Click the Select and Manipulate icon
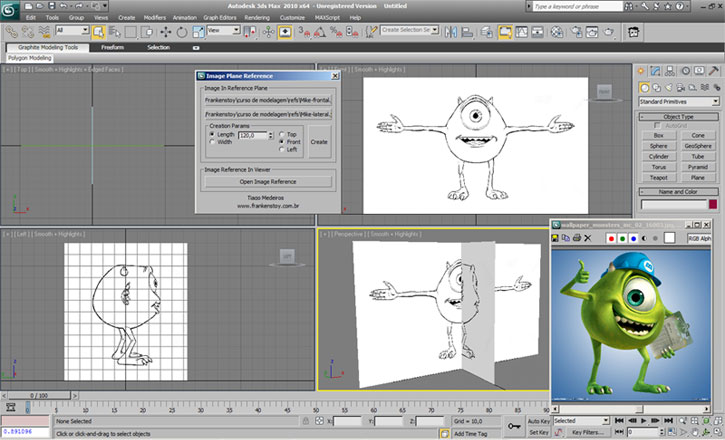The image size is (725, 440). click(x=268, y=32)
